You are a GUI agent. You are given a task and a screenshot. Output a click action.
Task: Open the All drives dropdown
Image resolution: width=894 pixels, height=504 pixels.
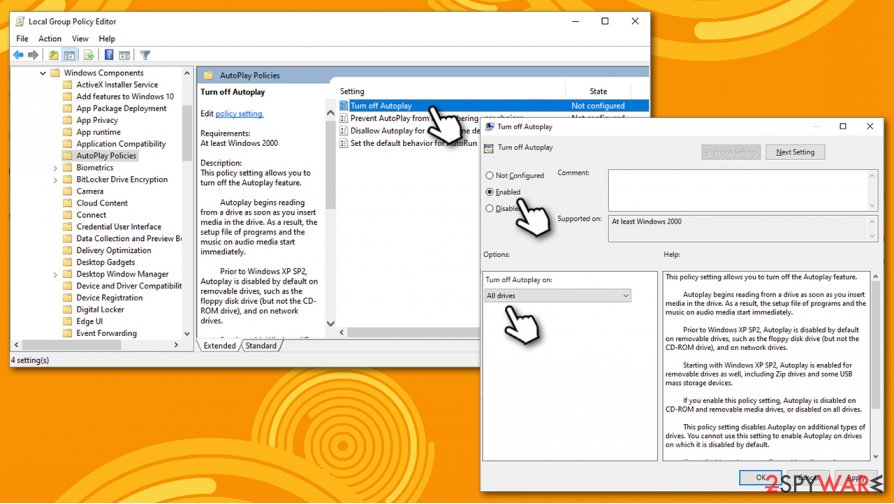tap(558, 295)
